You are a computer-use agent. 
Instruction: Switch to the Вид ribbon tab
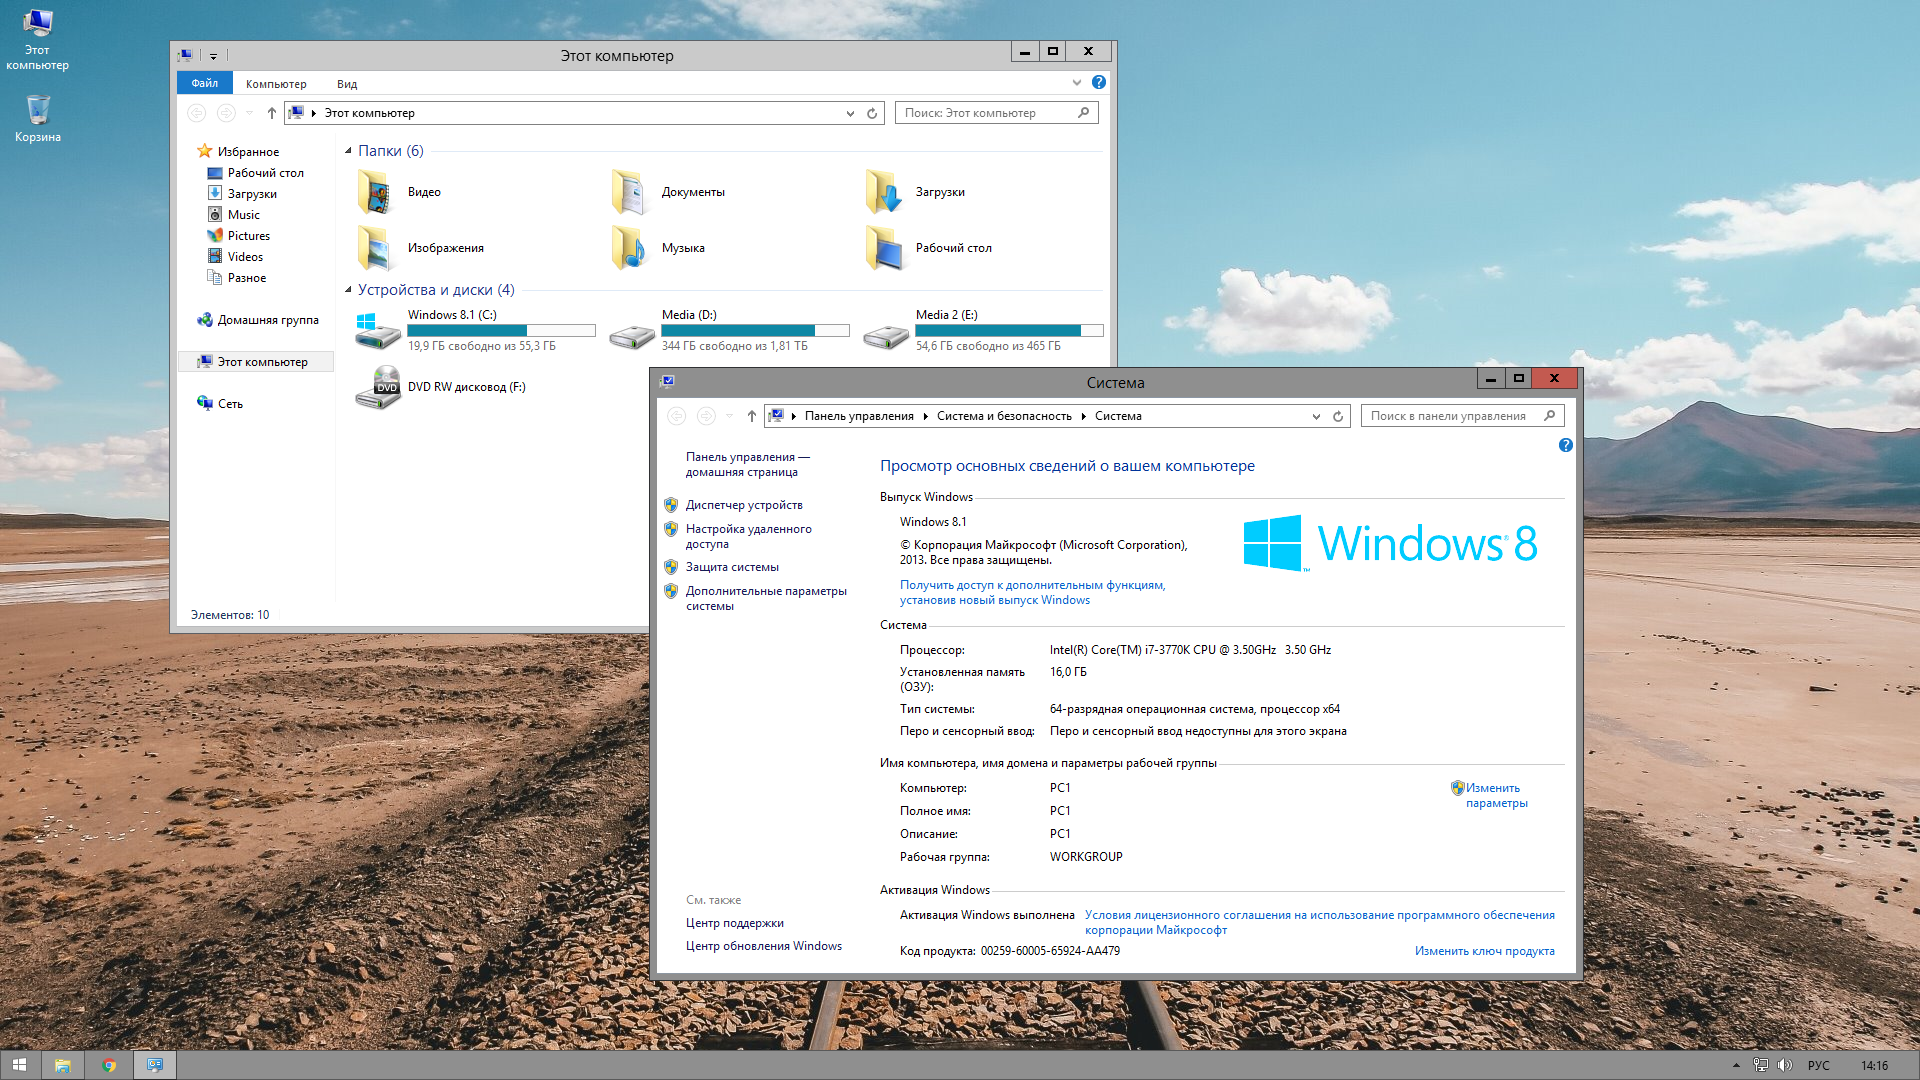click(x=347, y=84)
